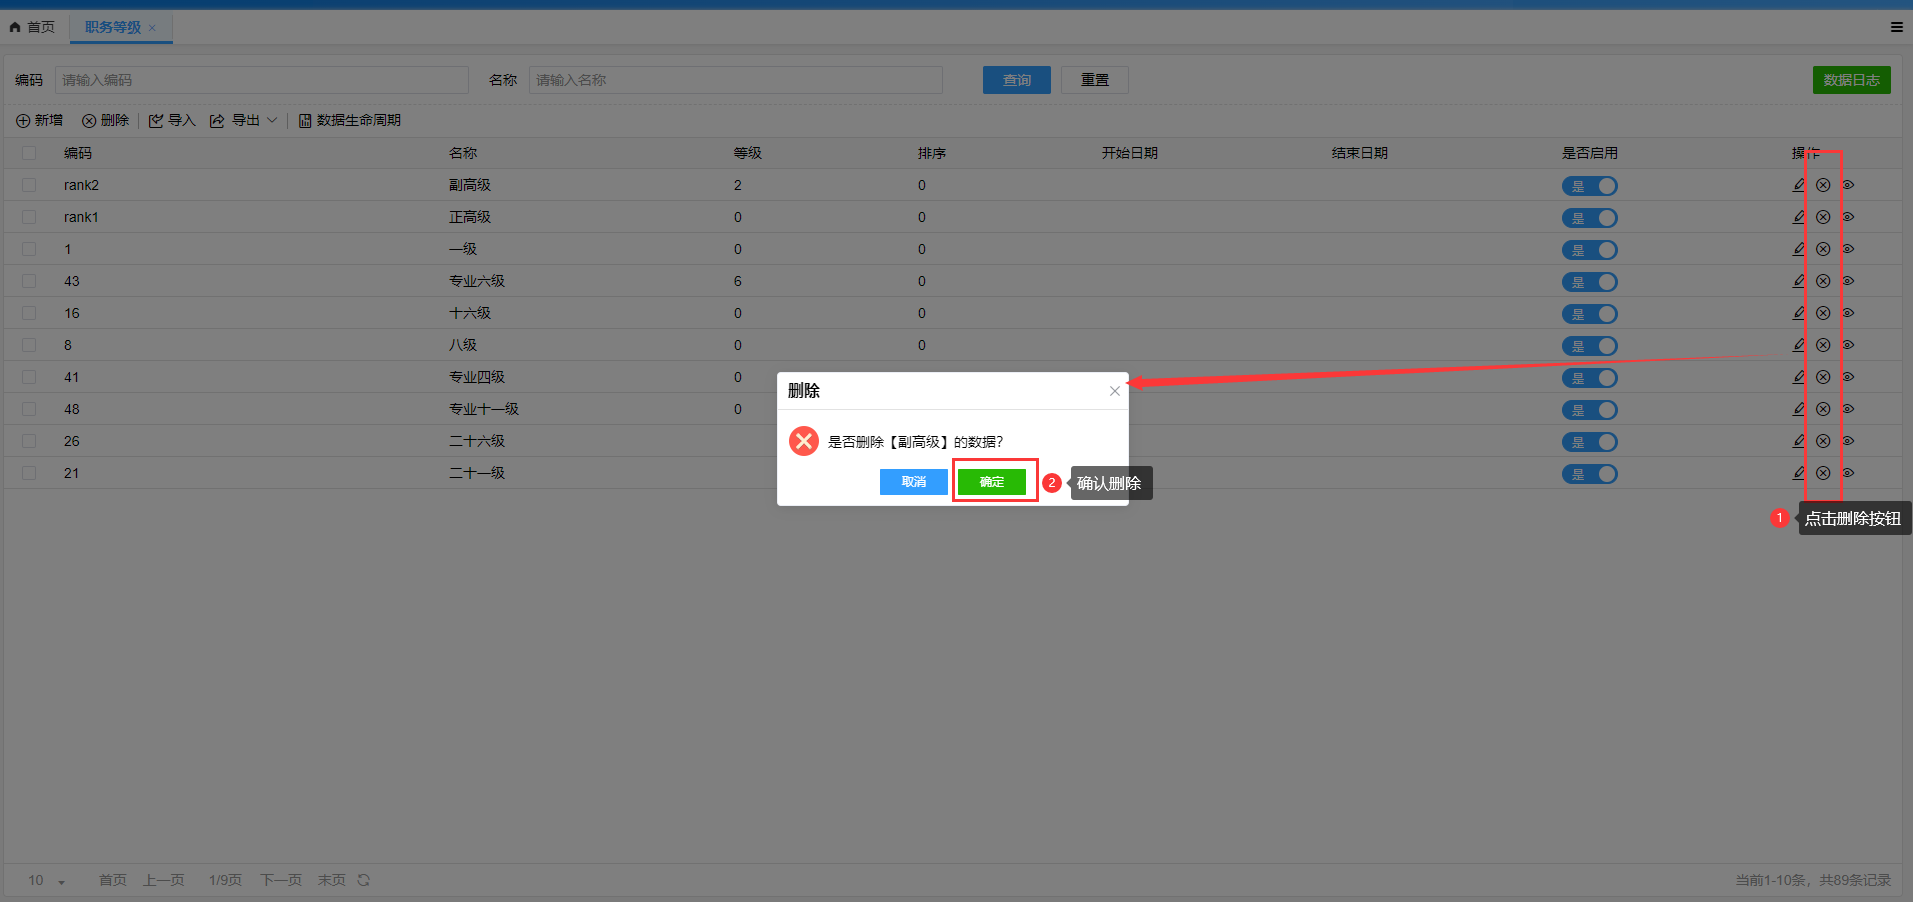The width and height of the screenshot is (1913, 902).
Task: Open eye view icon for 专业六级 row
Action: point(1848,281)
